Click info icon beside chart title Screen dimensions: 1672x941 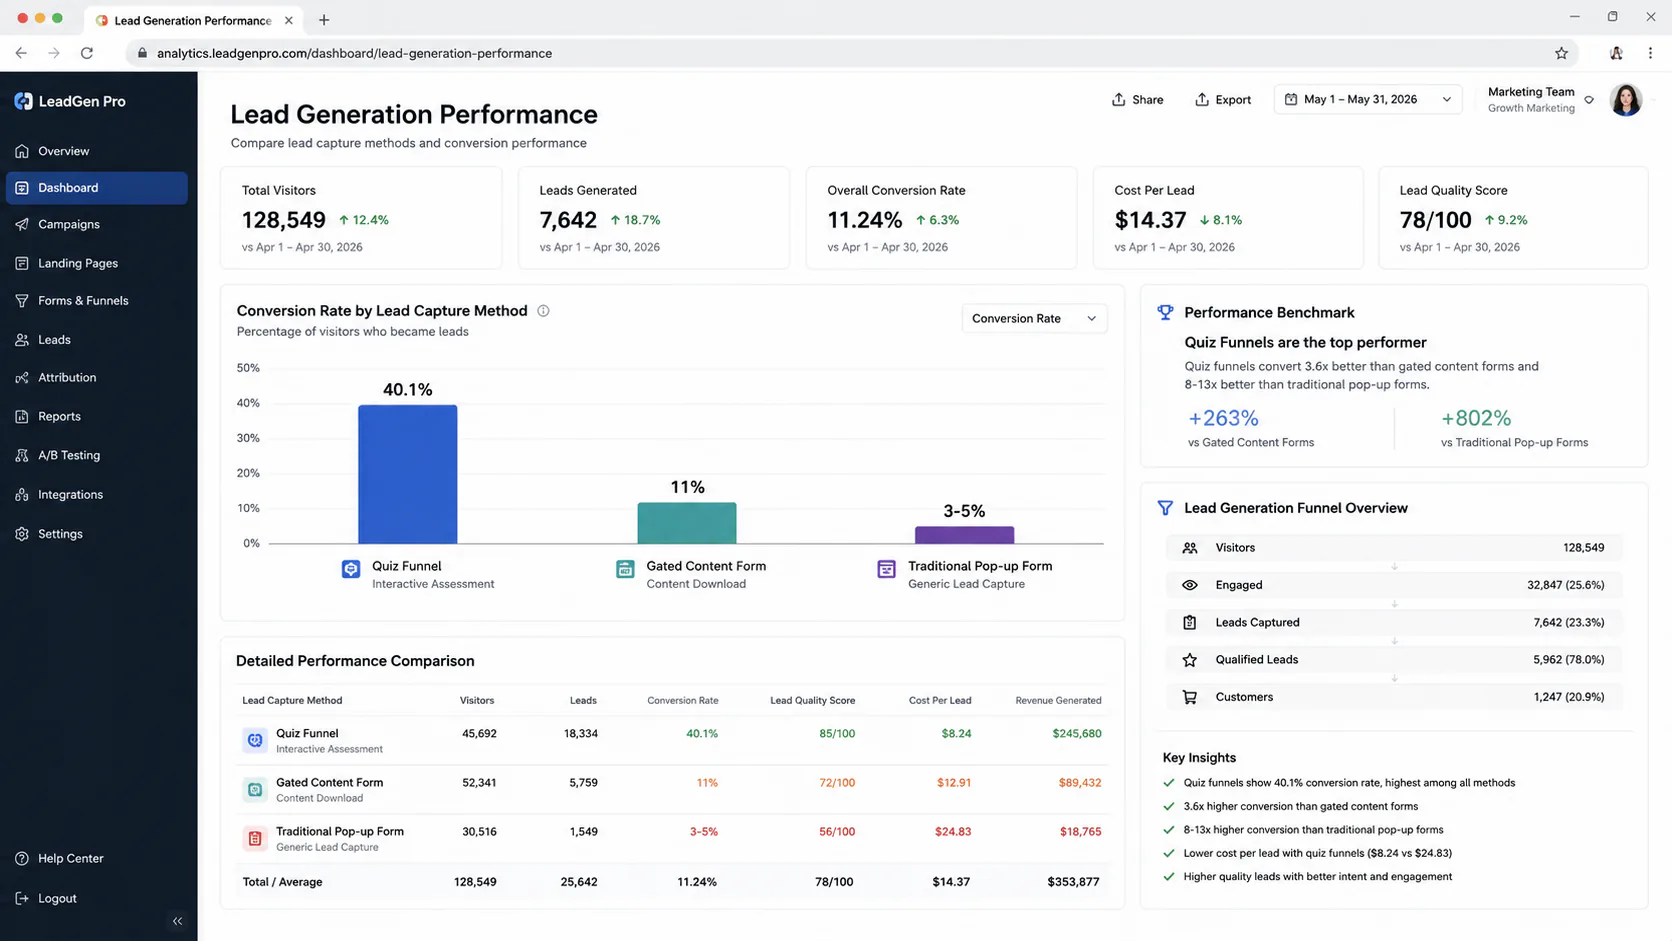click(x=543, y=311)
